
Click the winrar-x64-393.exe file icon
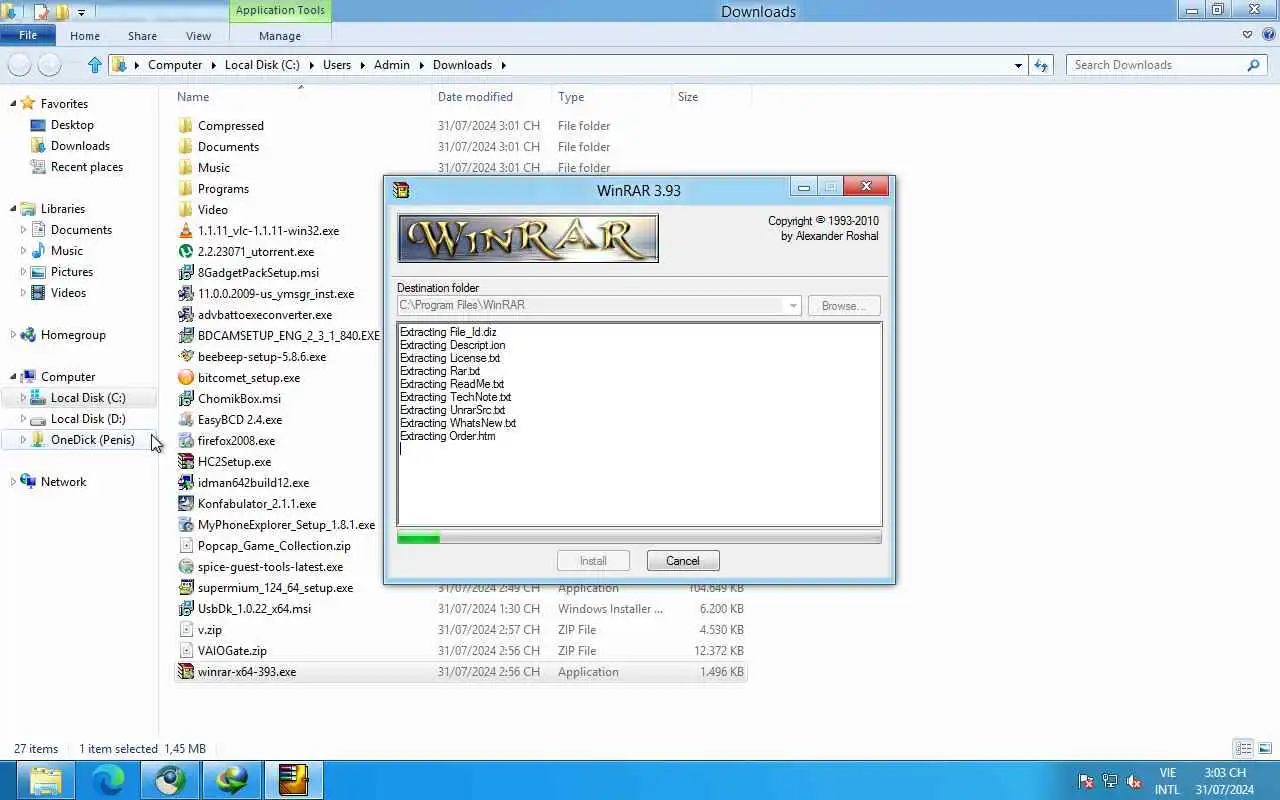(x=185, y=672)
